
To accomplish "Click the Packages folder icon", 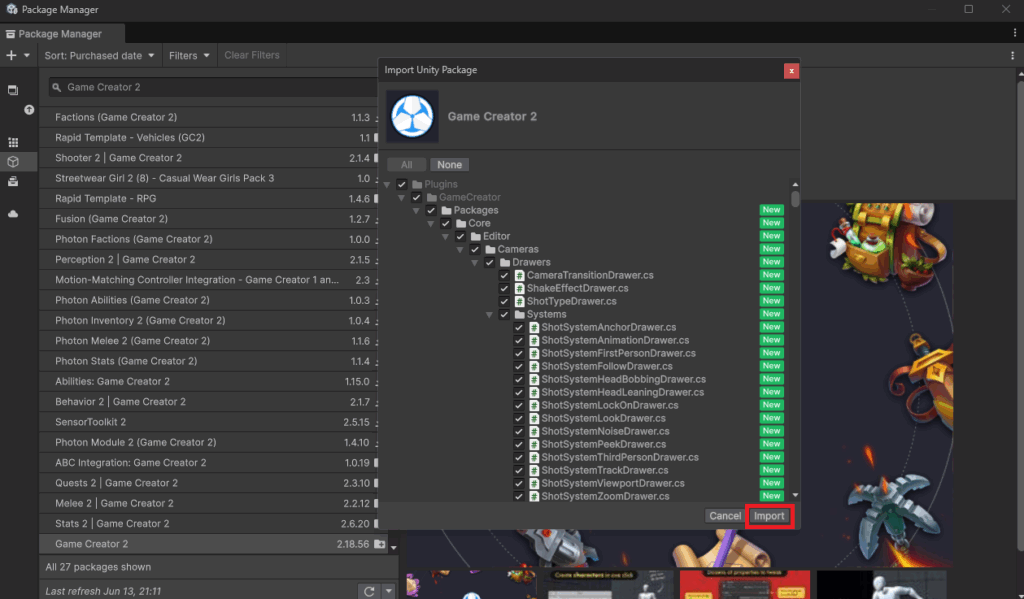I will (447, 210).
